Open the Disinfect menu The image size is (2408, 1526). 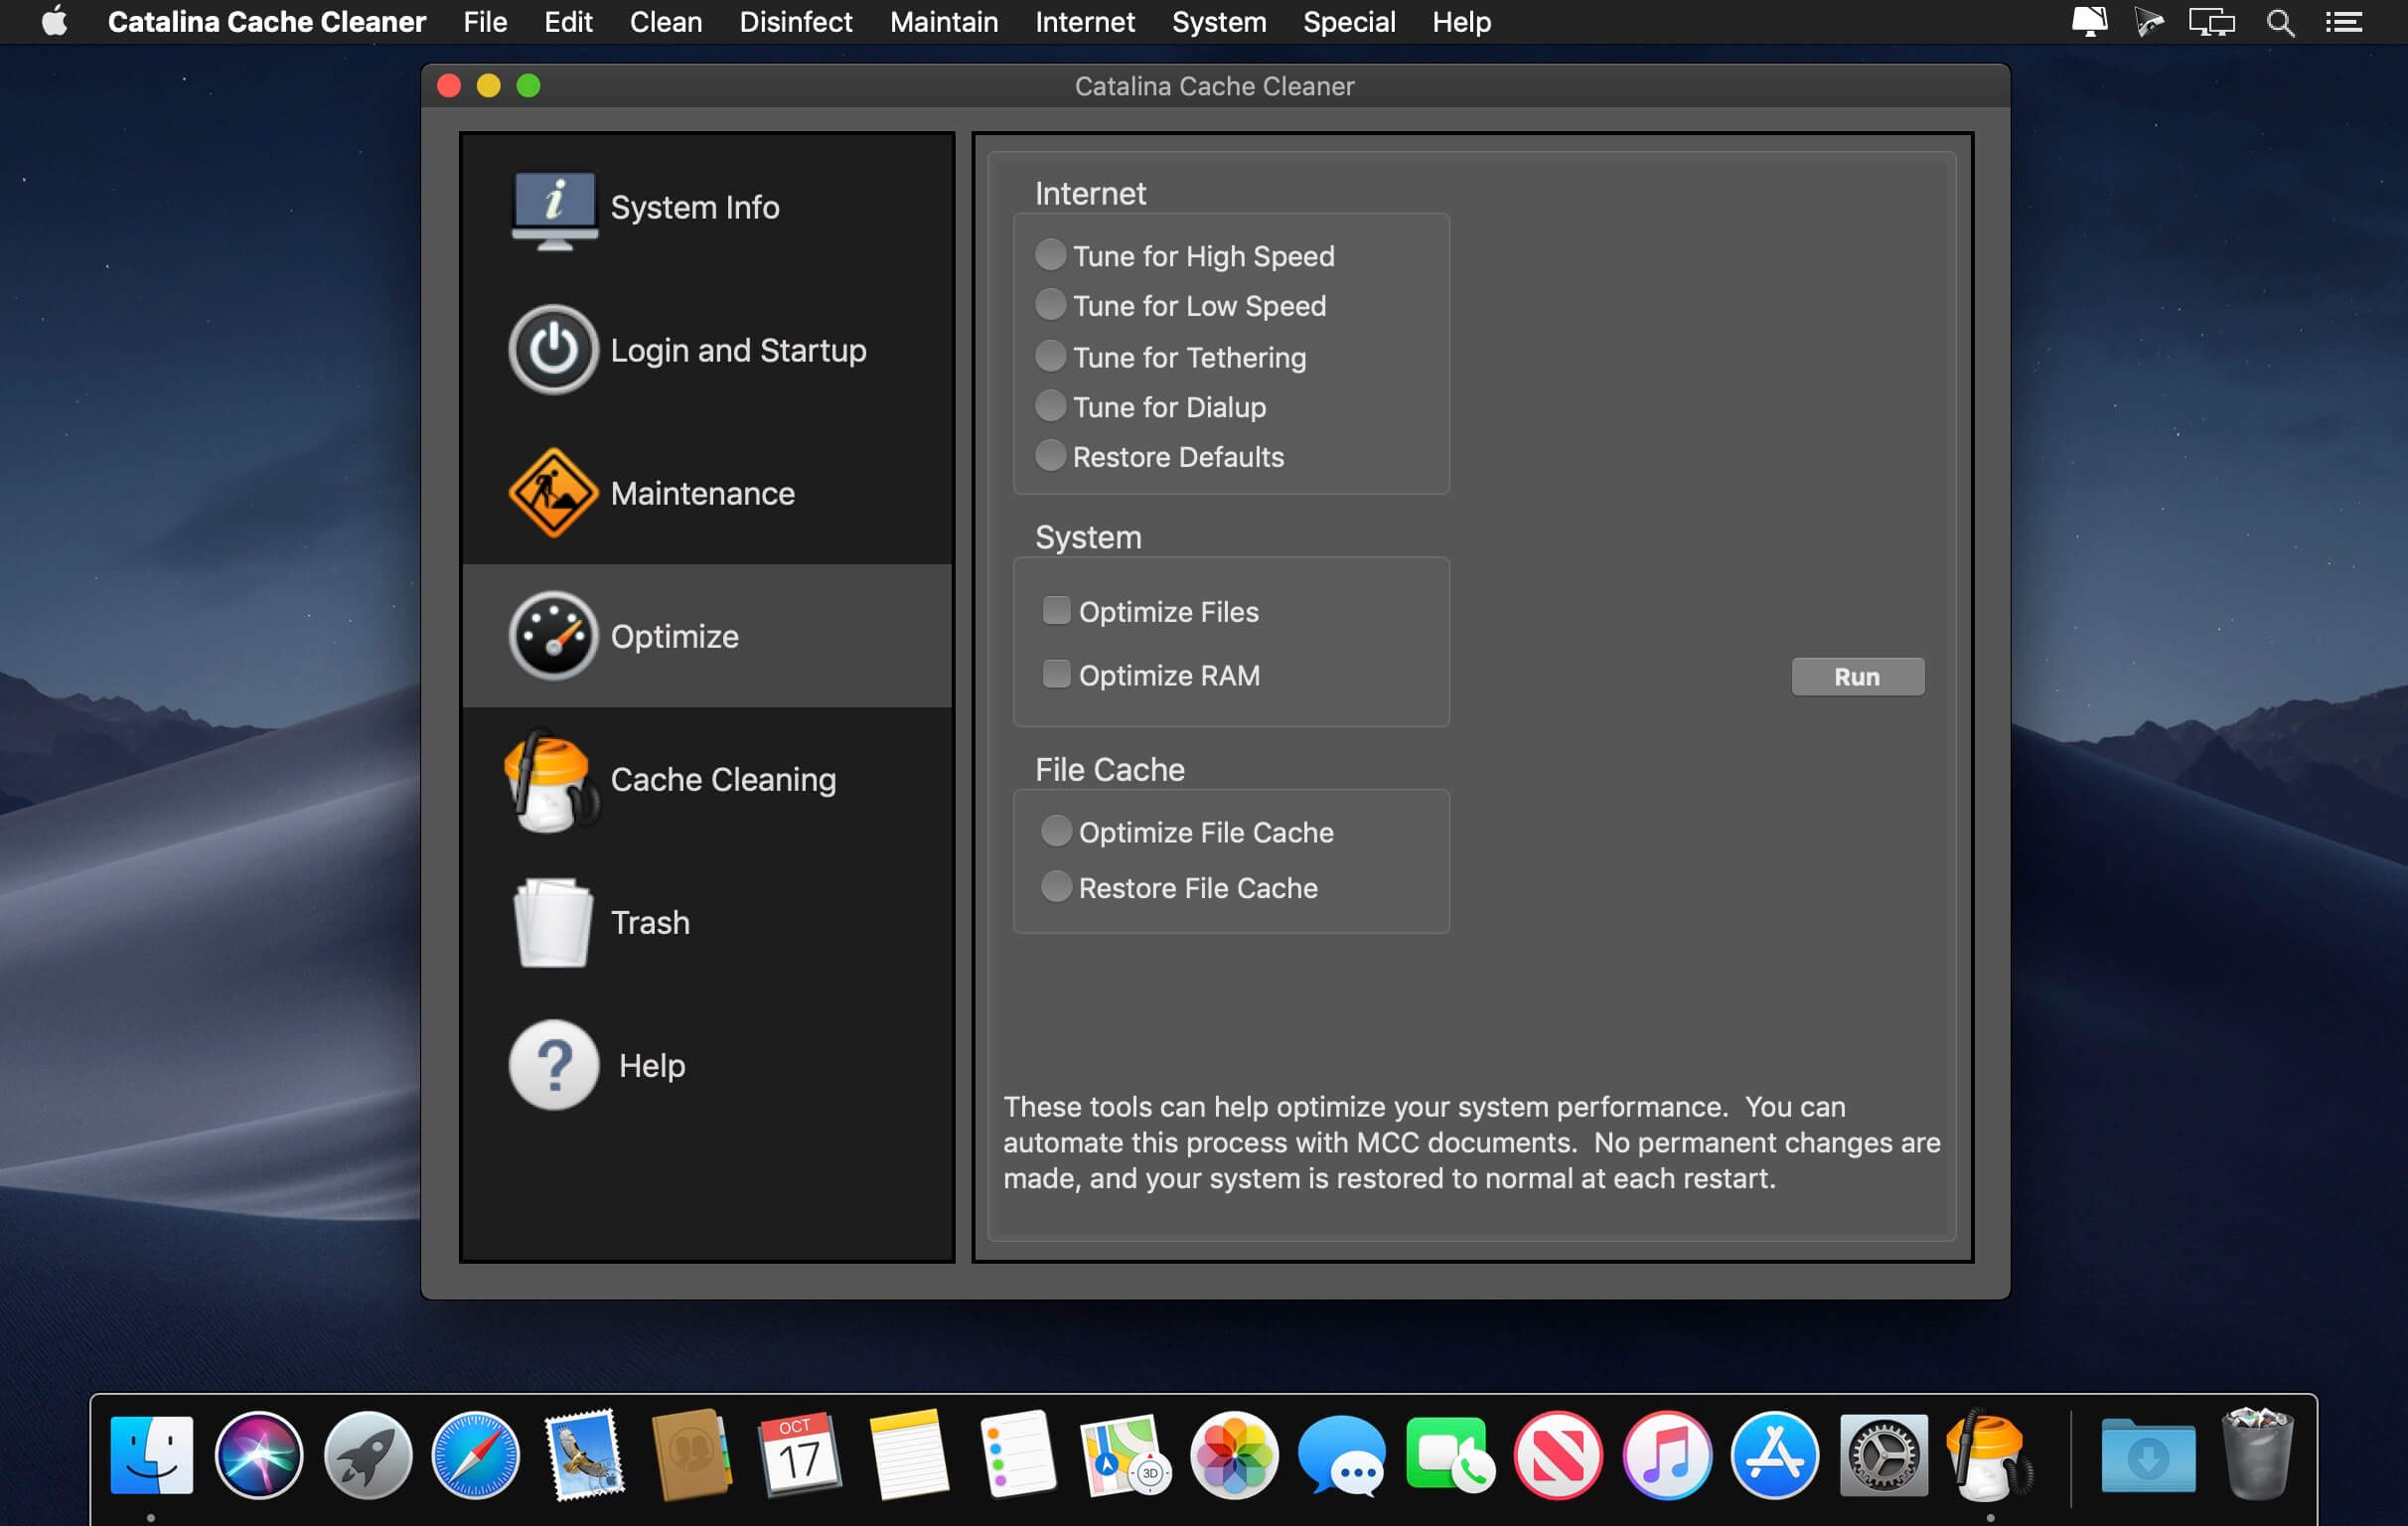pyautogui.click(x=796, y=22)
